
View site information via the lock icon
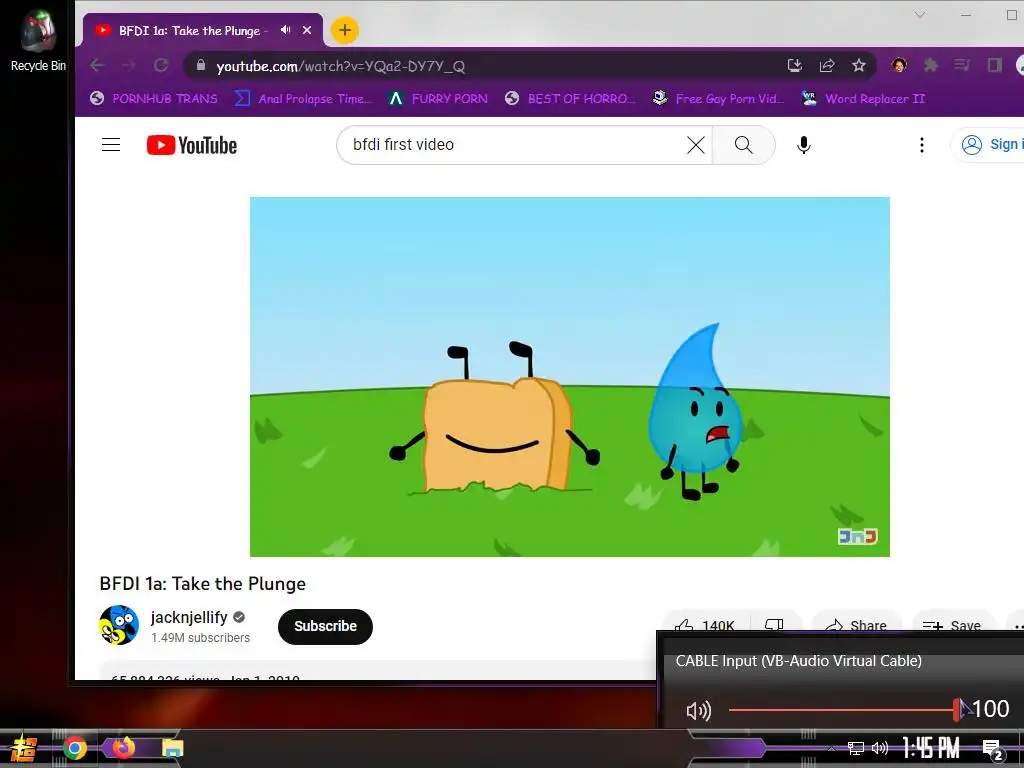point(201,65)
